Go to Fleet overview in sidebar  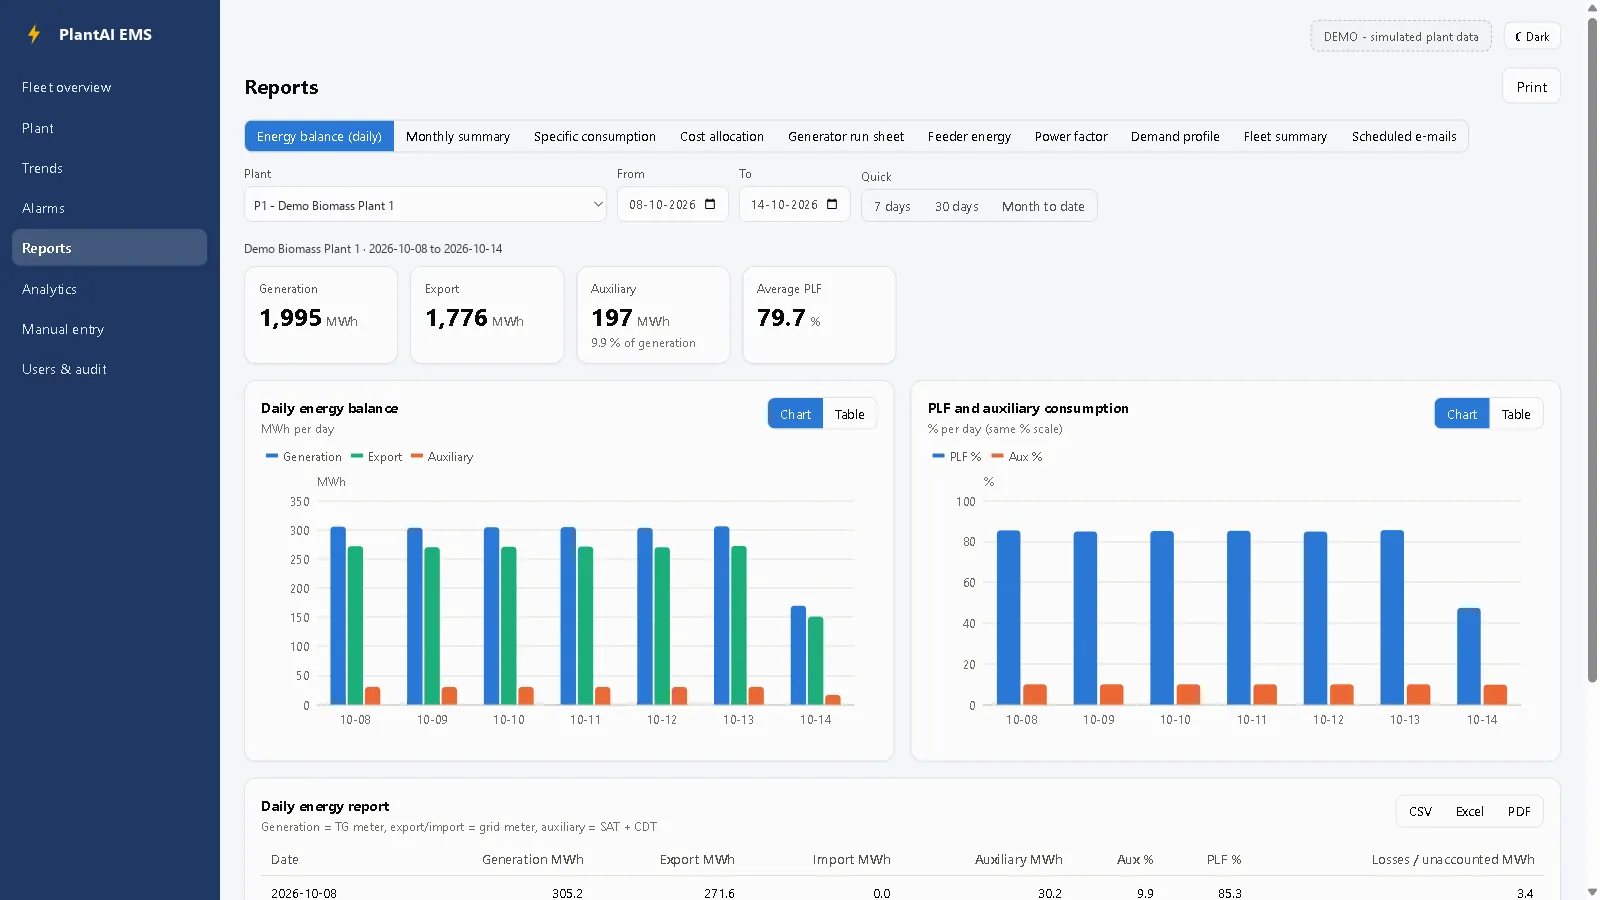109,87
